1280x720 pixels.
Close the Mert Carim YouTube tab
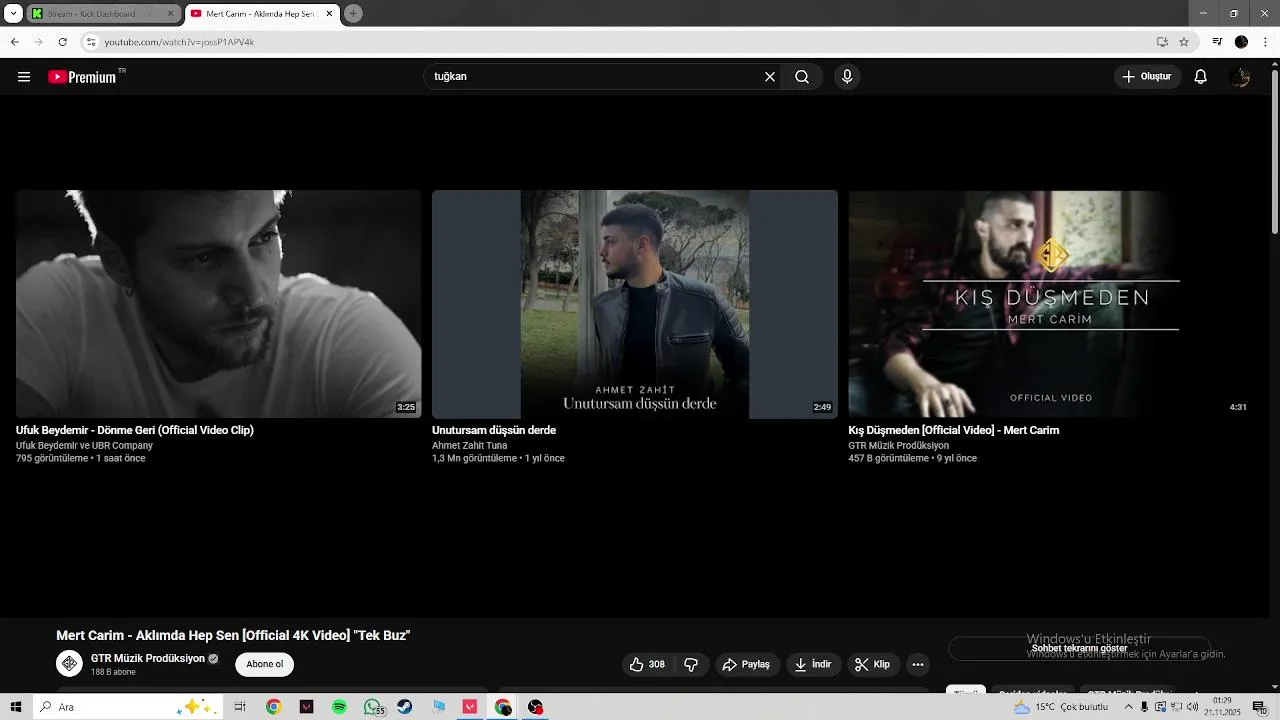(x=329, y=14)
